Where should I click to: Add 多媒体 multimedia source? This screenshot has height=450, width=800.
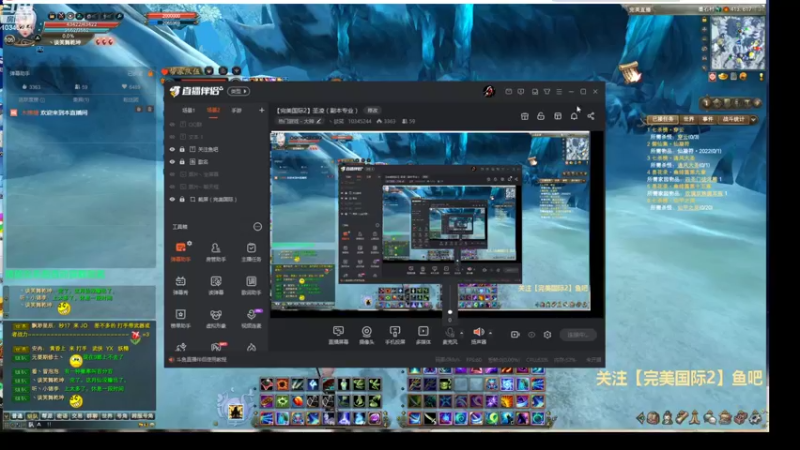tap(423, 335)
